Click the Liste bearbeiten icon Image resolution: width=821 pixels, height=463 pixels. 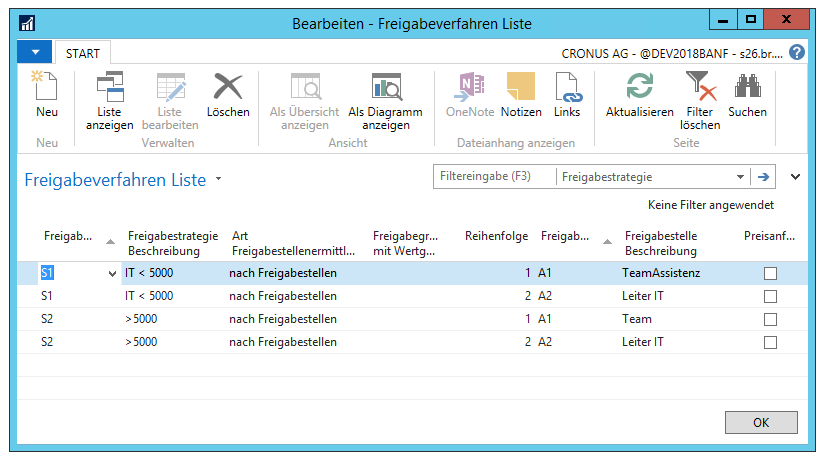(x=171, y=86)
